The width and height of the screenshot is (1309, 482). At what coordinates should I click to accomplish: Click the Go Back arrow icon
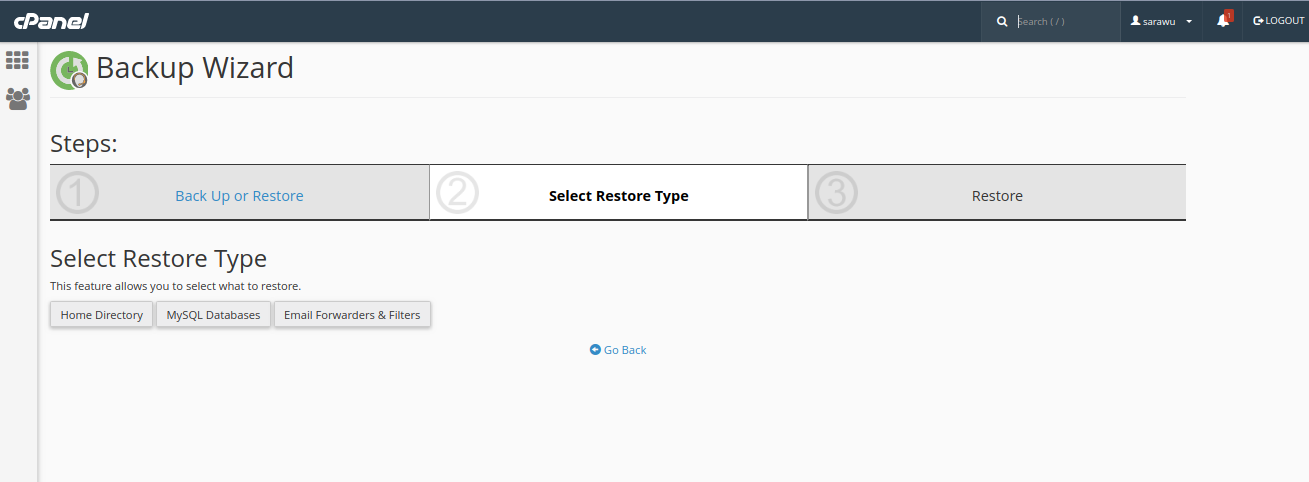tap(595, 350)
